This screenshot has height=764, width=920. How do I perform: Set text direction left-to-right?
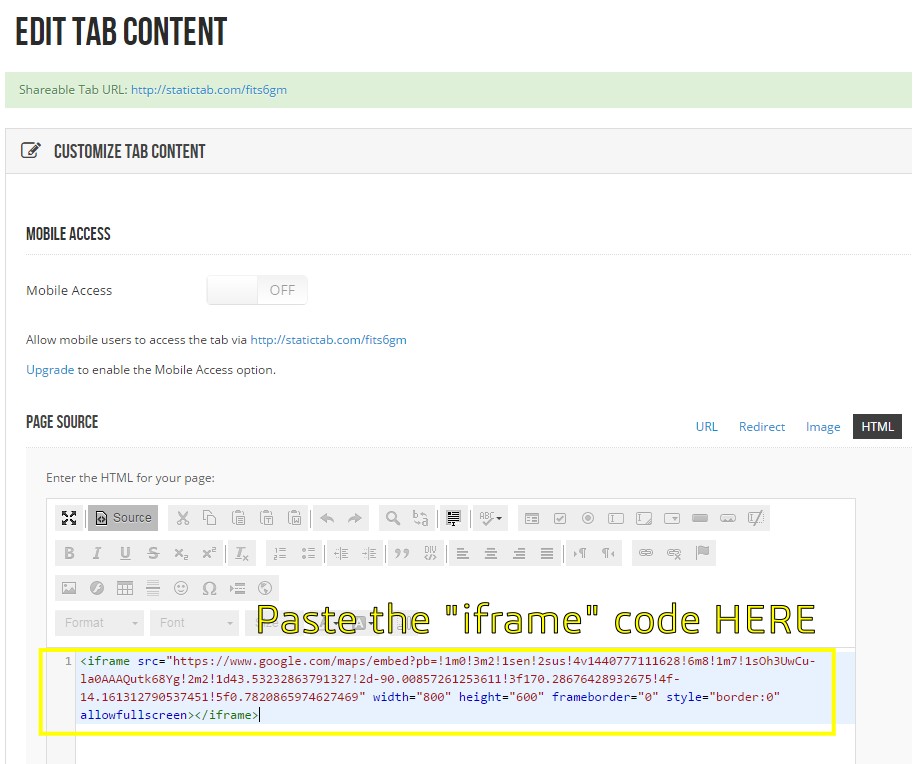(x=580, y=553)
